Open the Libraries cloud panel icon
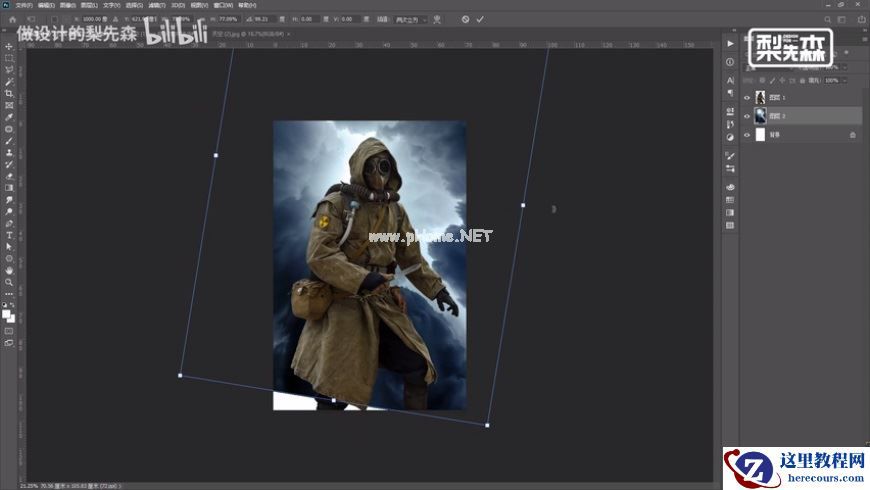The image size is (870, 490). coord(730,187)
